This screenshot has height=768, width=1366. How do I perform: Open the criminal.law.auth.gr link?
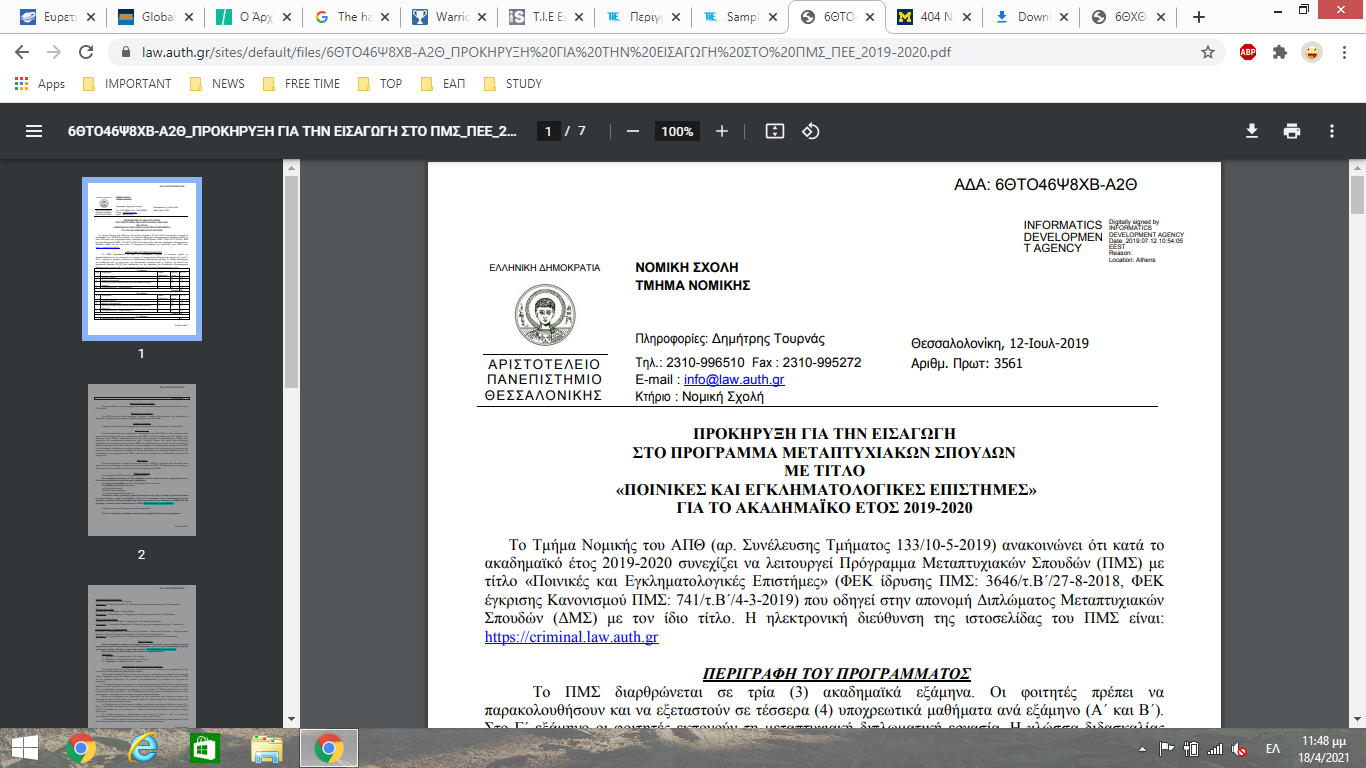coord(571,636)
